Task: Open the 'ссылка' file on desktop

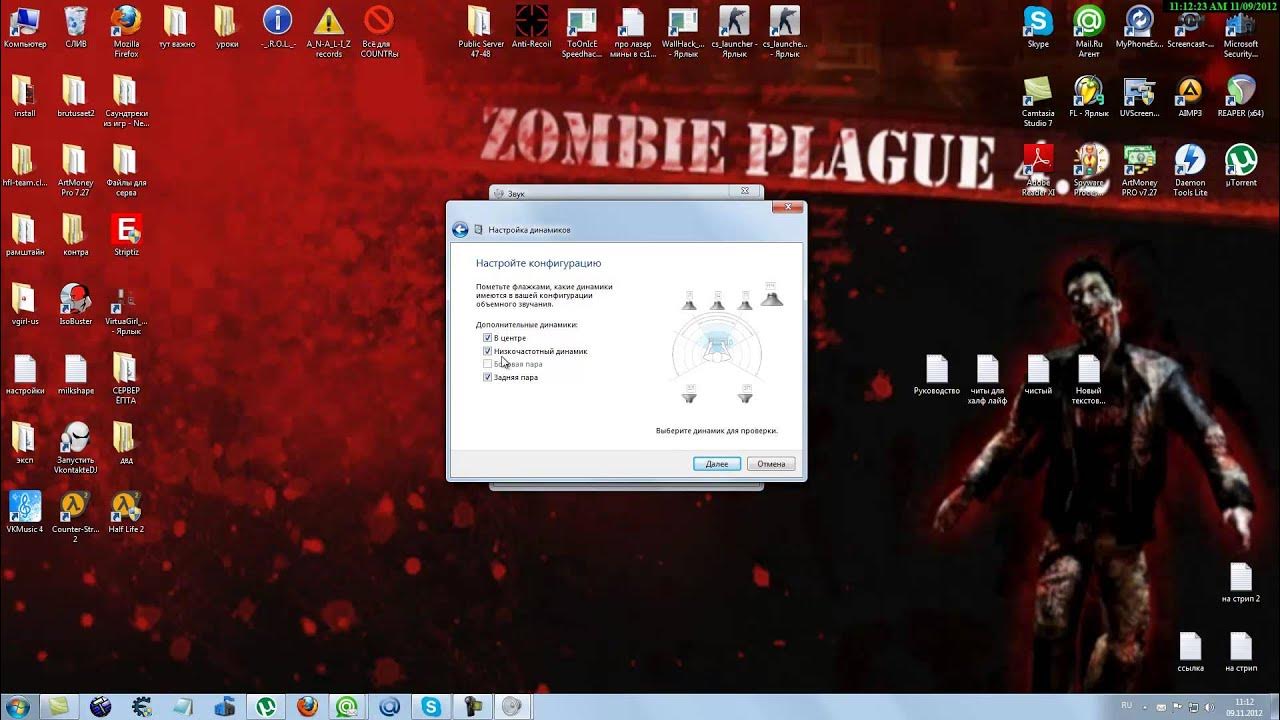Action: click(1190, 651)
